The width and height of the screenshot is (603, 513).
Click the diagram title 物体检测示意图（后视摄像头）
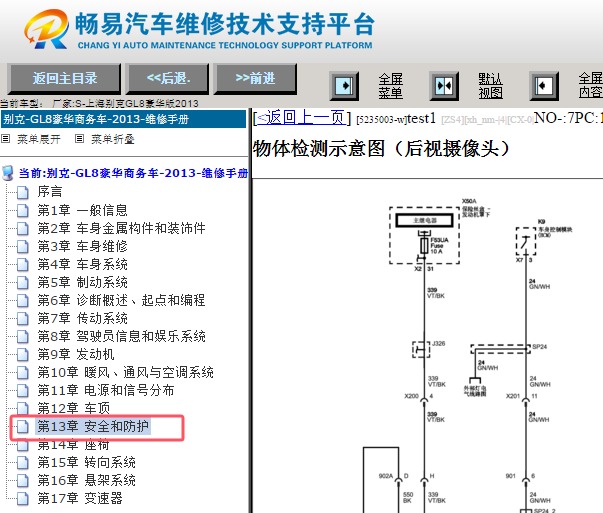[381, 148]
